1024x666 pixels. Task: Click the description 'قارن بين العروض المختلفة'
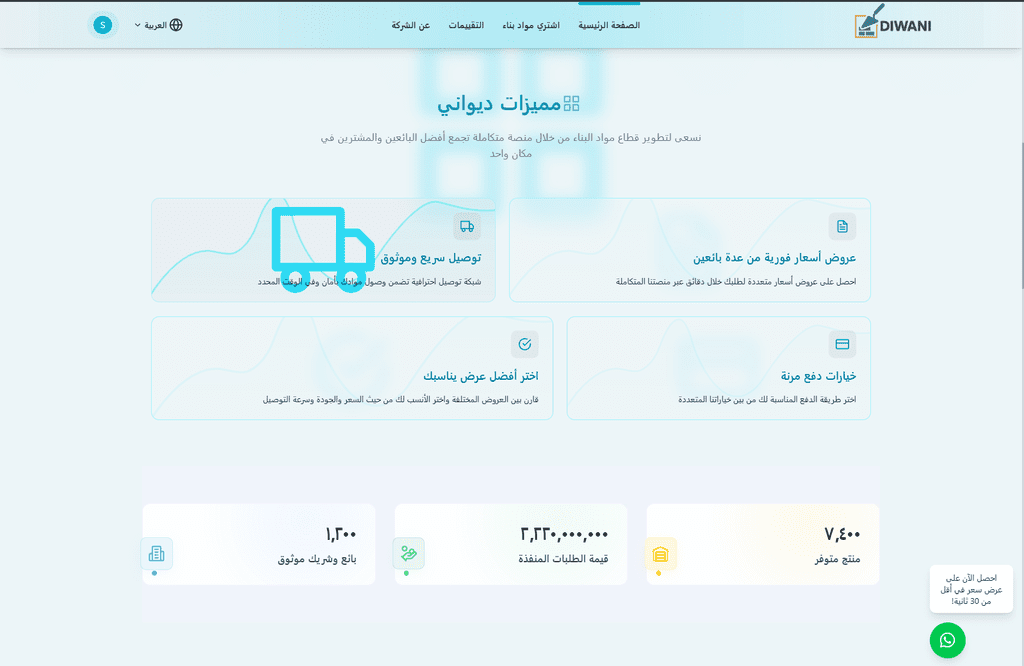pos(400,400)
